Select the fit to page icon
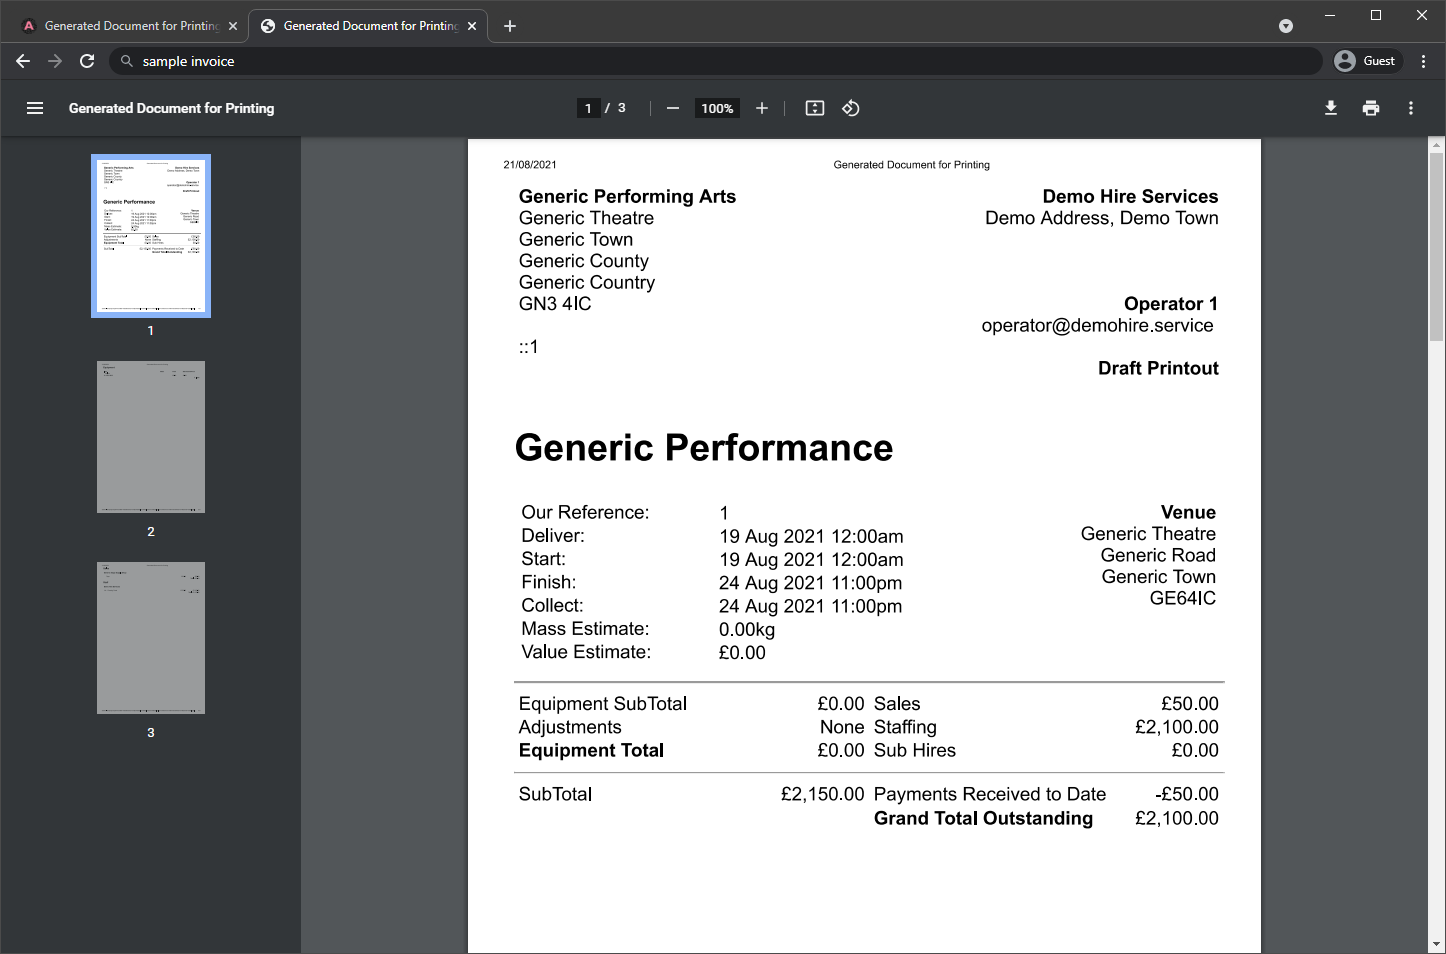Screen dimensions: 1446x954 click(814, 108)
